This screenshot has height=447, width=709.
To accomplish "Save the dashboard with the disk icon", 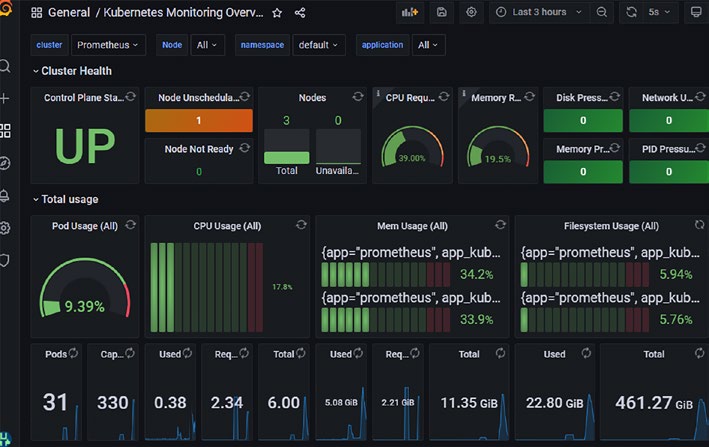I will click(x=441, y=12).
